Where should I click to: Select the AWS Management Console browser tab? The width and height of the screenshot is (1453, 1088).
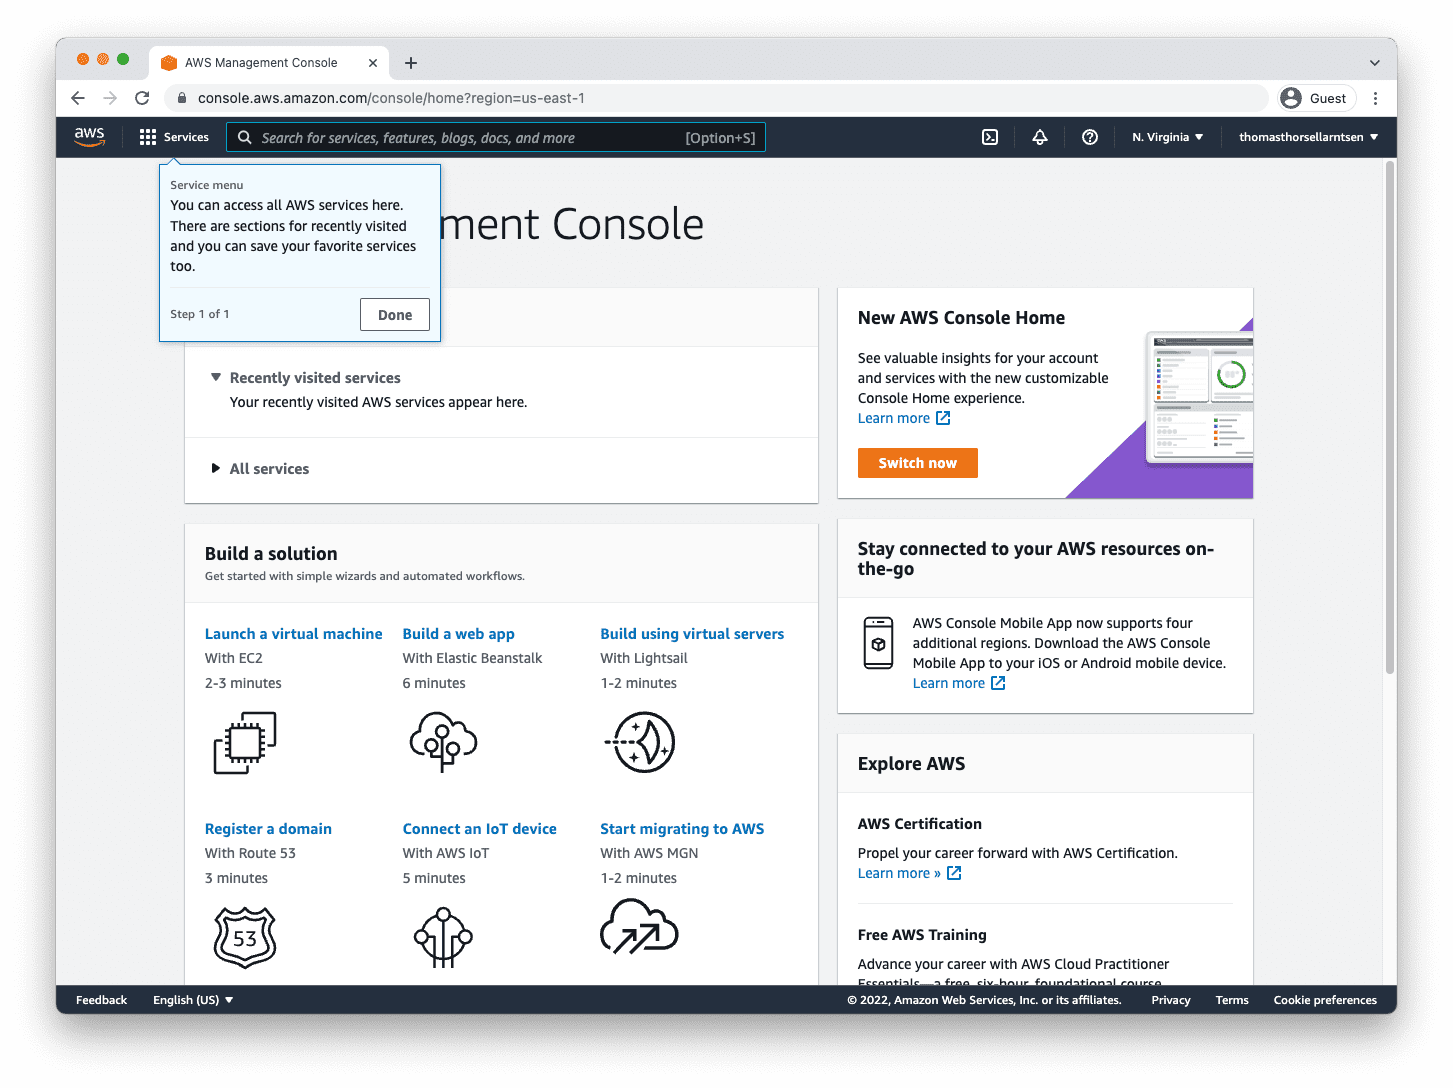click(x=260, y=62)
